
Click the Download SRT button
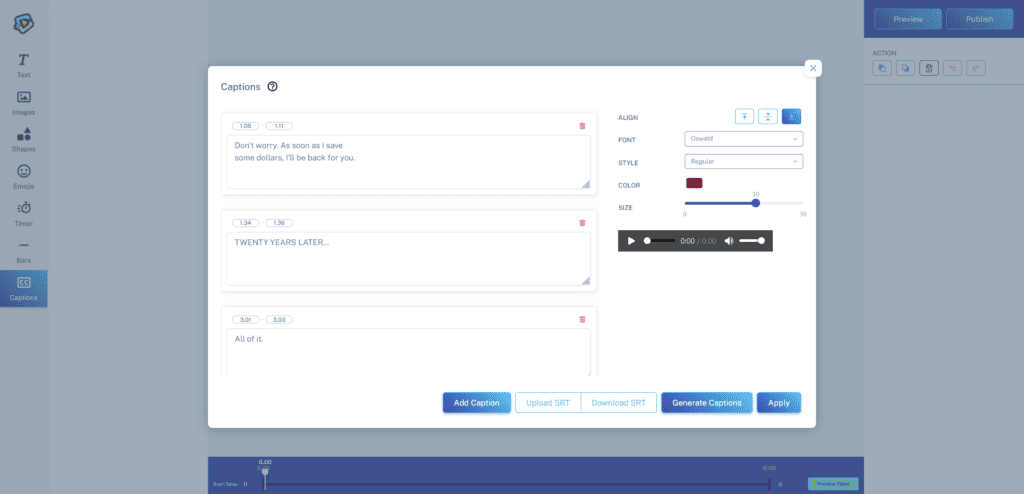tap(618, 403)
